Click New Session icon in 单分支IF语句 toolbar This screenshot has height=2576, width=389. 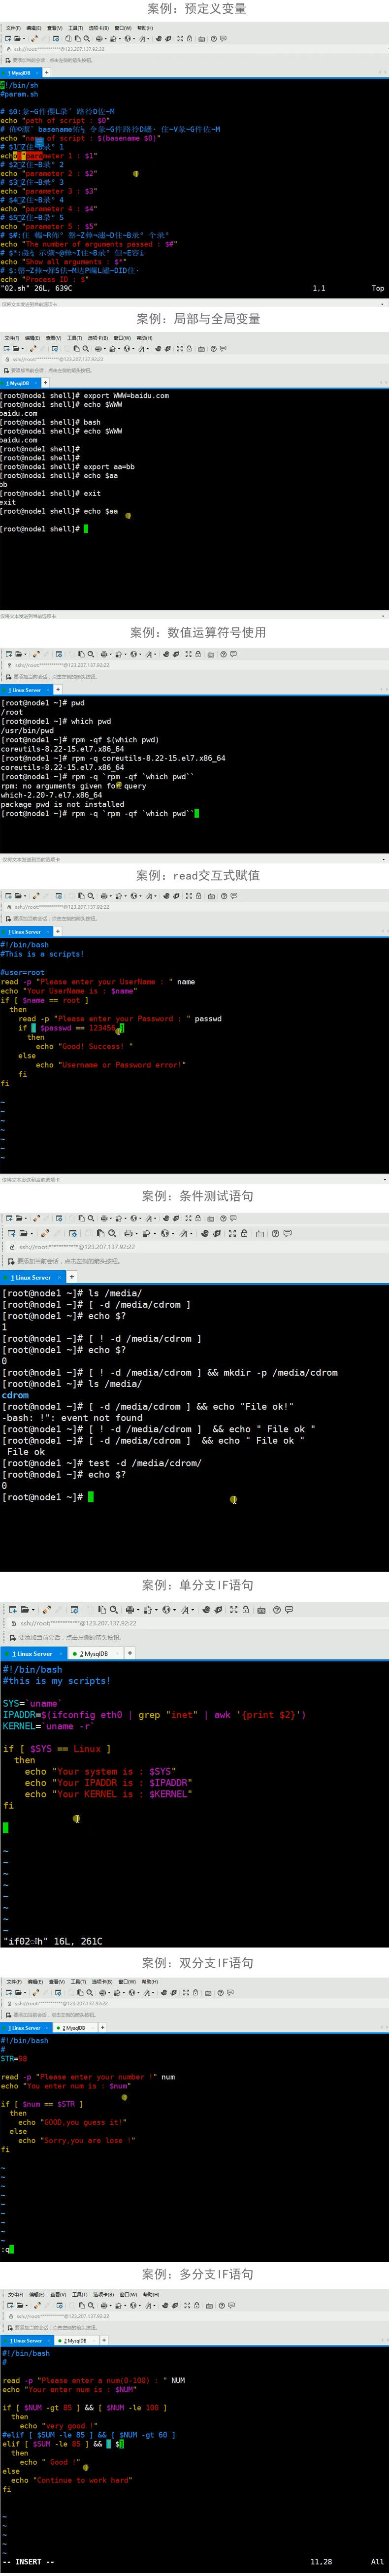12,1609
